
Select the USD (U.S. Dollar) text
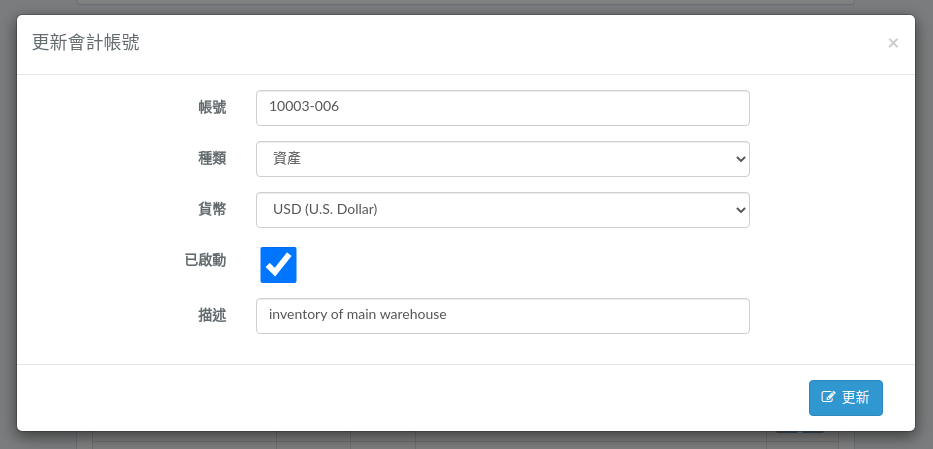[325, 209]
